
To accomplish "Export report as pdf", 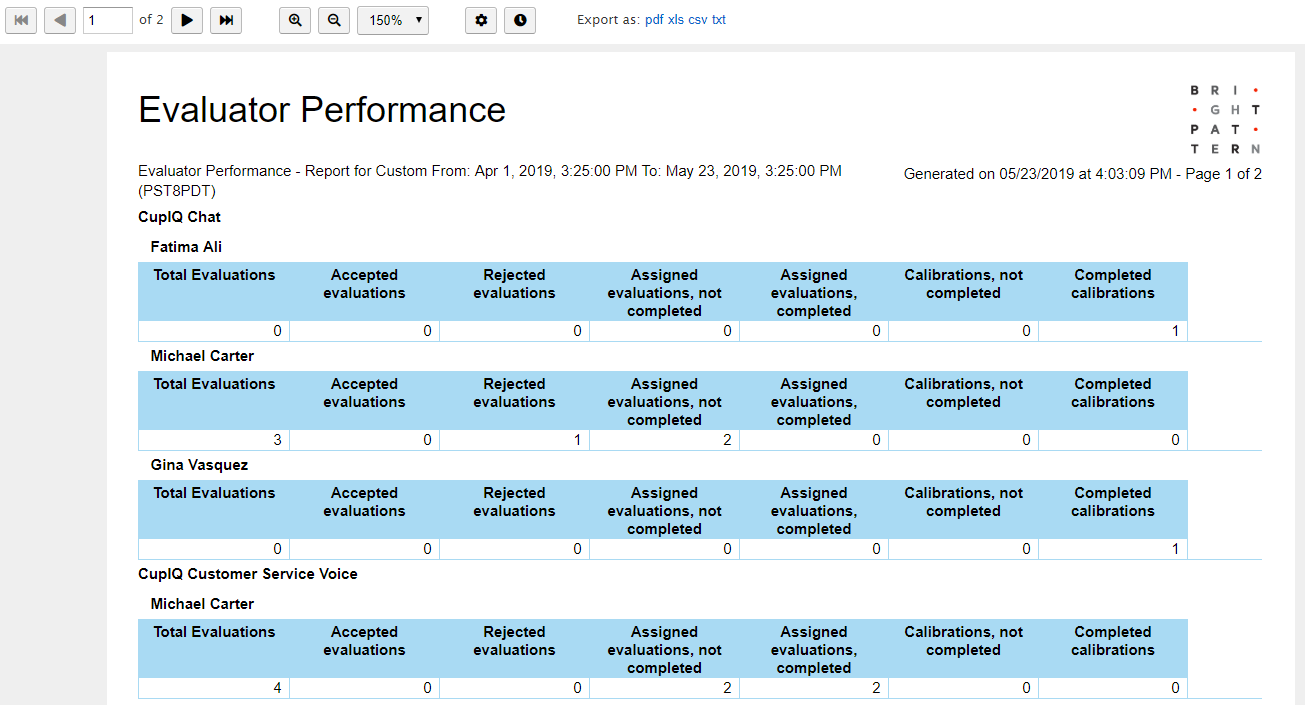I will click(x=654, y=20).
